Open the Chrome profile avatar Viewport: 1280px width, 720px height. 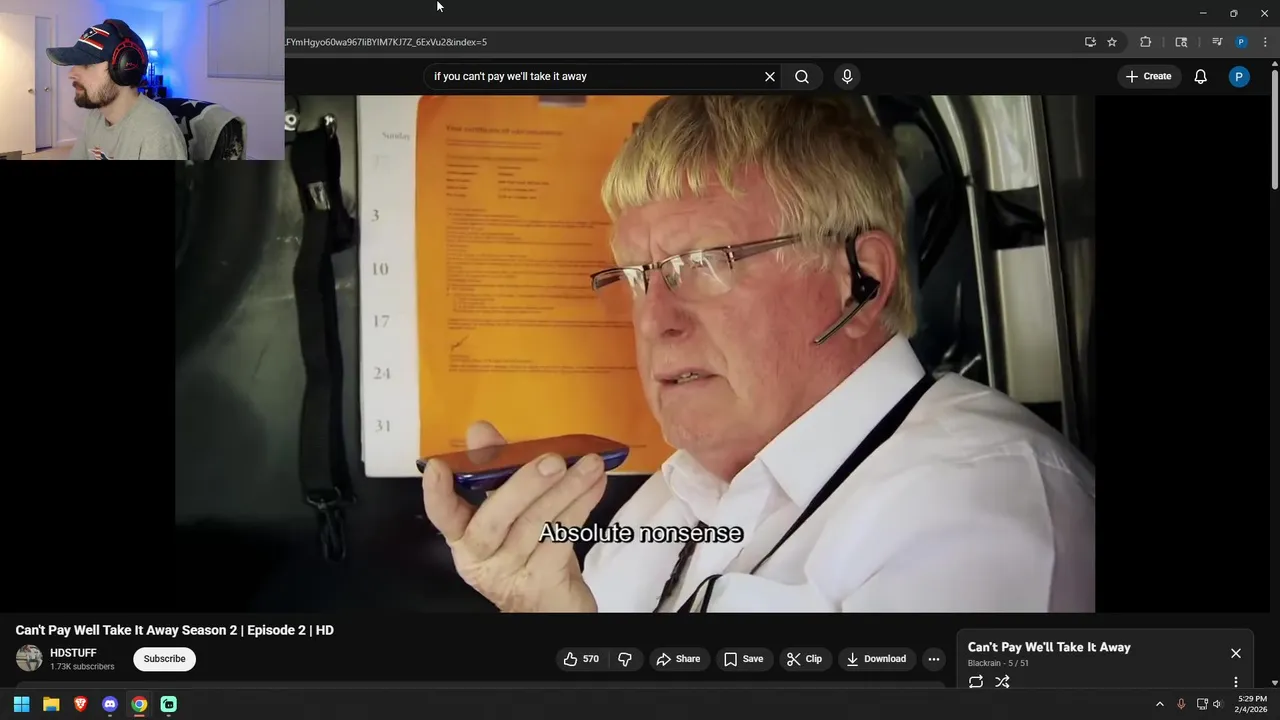1241,42
